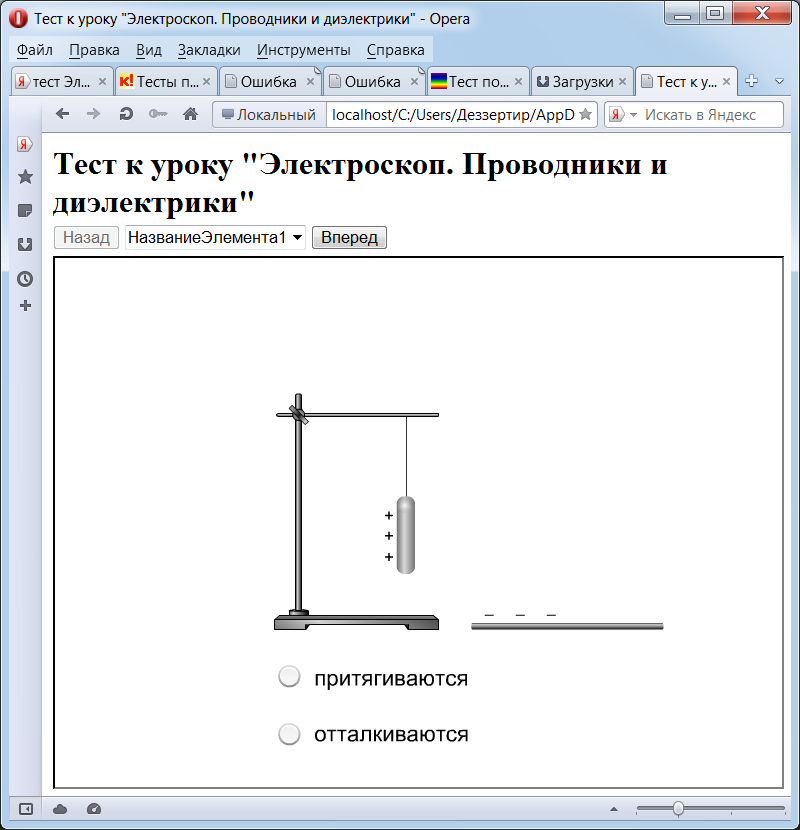800x830 pixels.
Task: Click the 'Локальный' security badge
Action: (x=269, y=114)
